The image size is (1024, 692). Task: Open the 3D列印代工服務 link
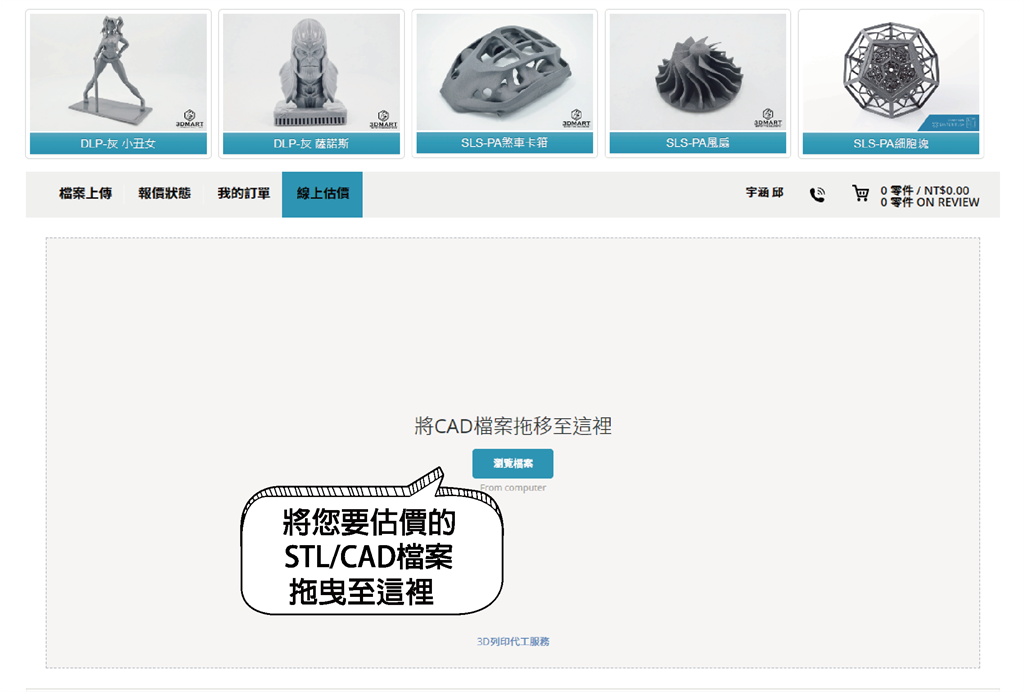(513, 643)
